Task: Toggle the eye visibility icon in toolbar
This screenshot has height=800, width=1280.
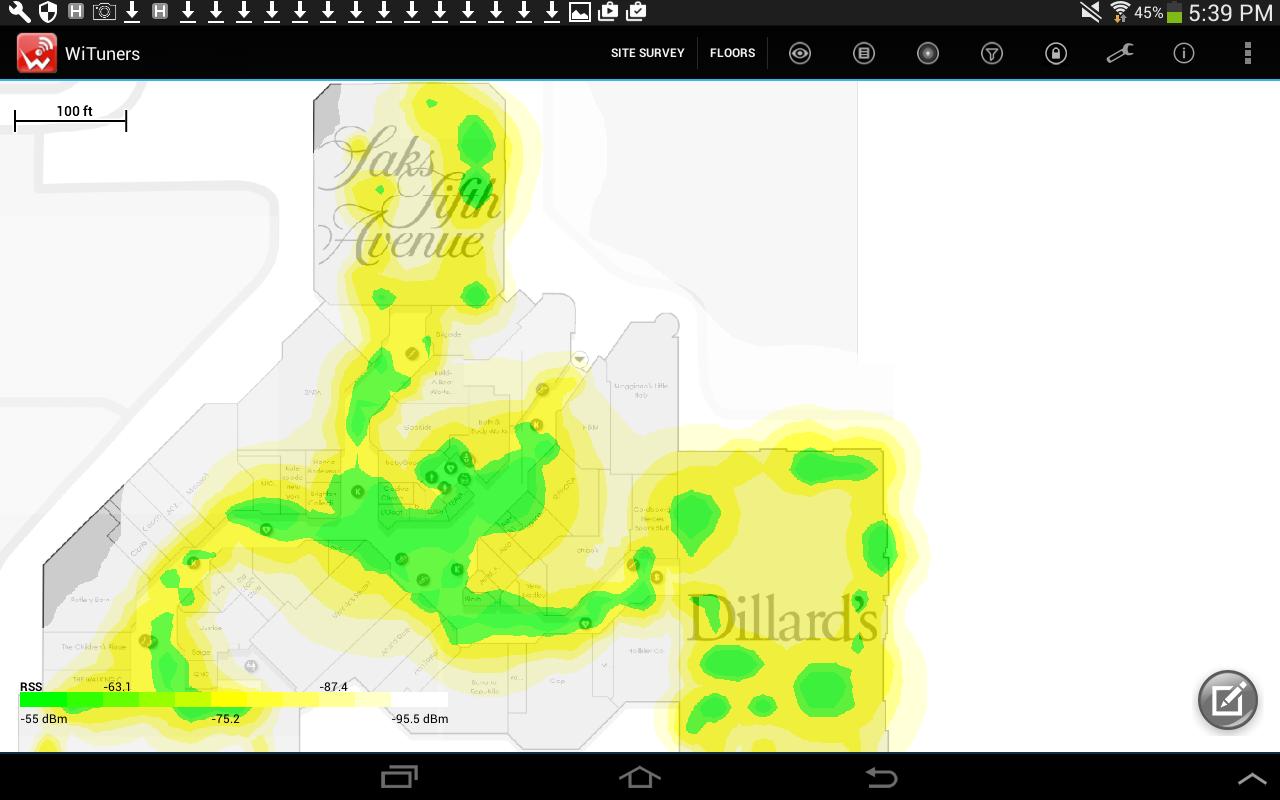Action: [800, 53]
